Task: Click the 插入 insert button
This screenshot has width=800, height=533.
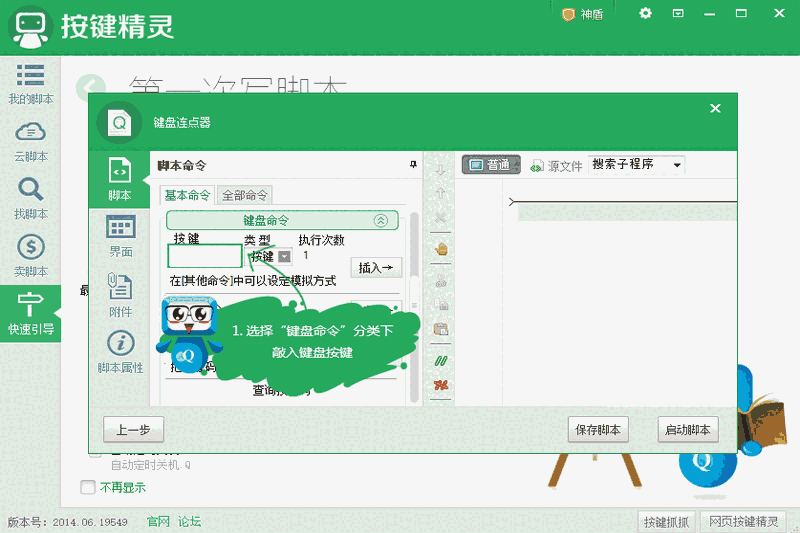Action: click(376, 267)
